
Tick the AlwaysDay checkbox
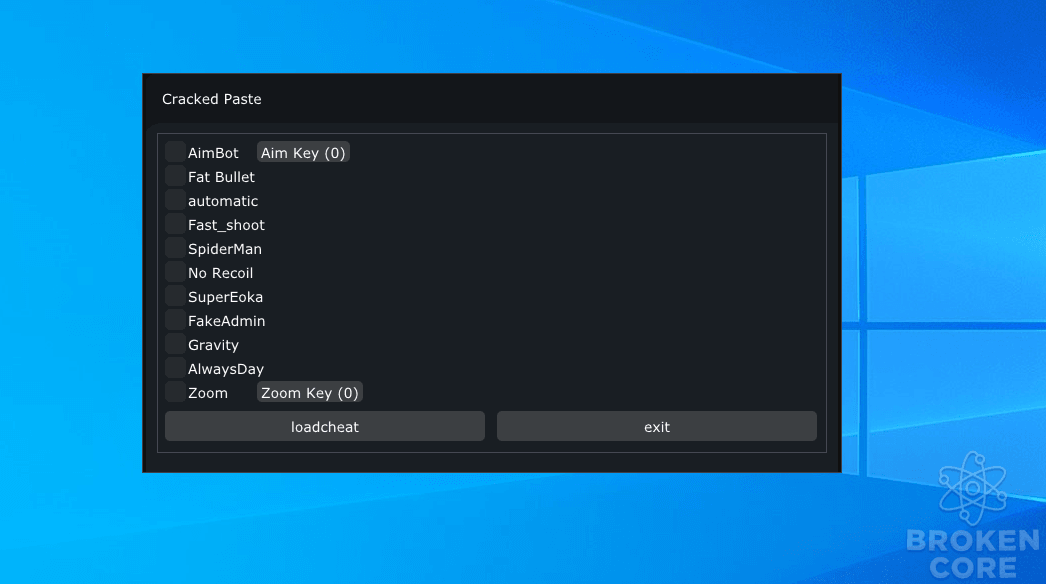[x=175, y=368]
